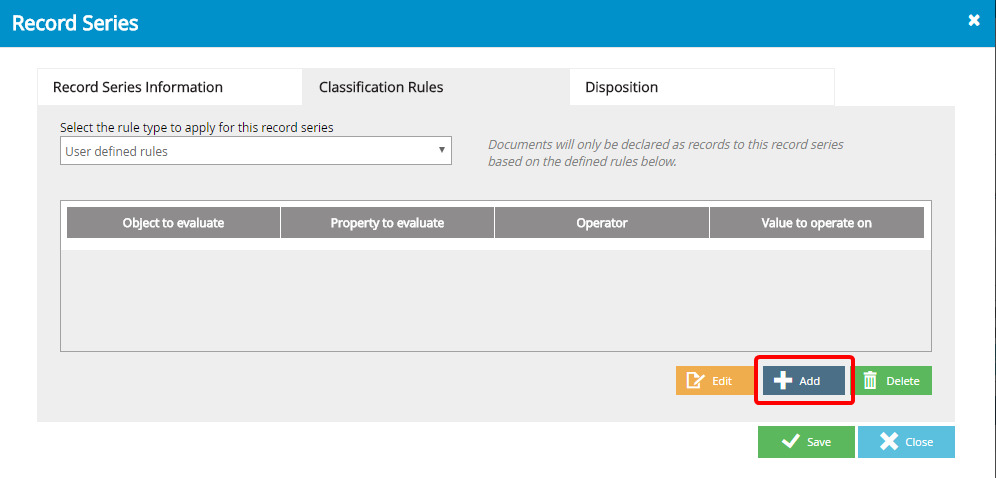The width and height of the screenshot is (996, 478).
Task: Click the Operator column header
Action: pyautogui.click(x=602, y=223)
